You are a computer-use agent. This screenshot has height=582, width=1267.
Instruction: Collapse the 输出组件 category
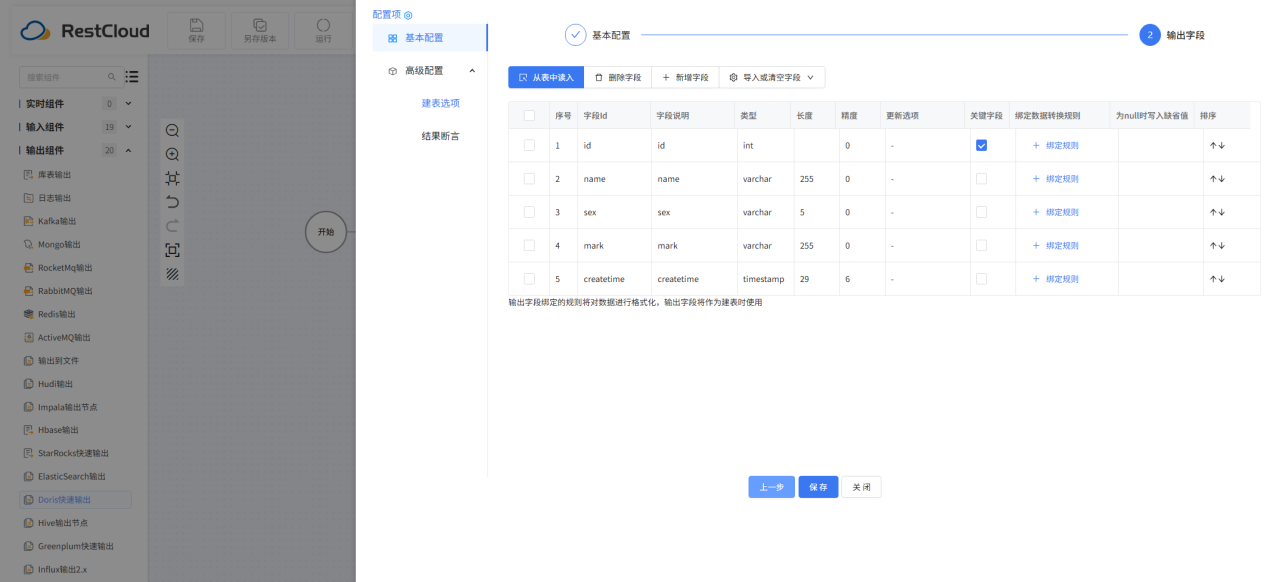(x=127, y=151)
